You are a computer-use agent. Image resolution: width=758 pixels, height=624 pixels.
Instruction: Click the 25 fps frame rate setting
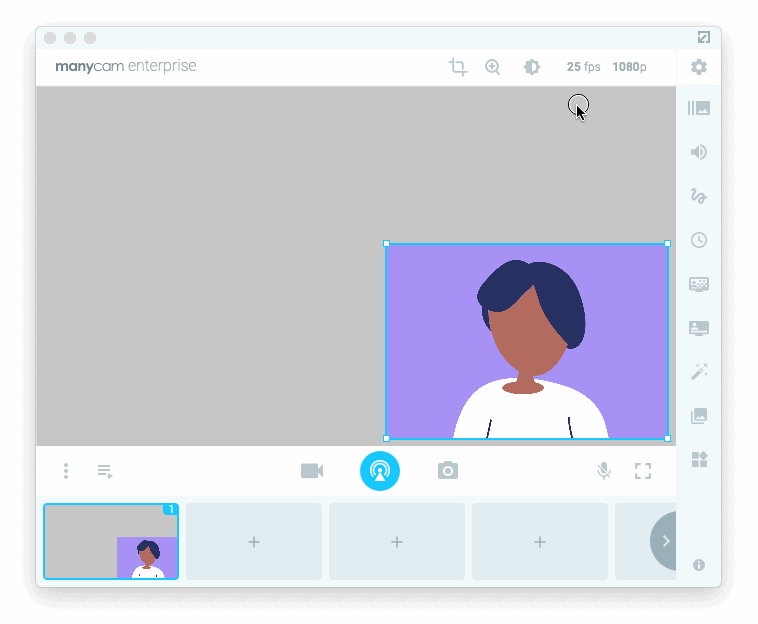tap(583, 67)
